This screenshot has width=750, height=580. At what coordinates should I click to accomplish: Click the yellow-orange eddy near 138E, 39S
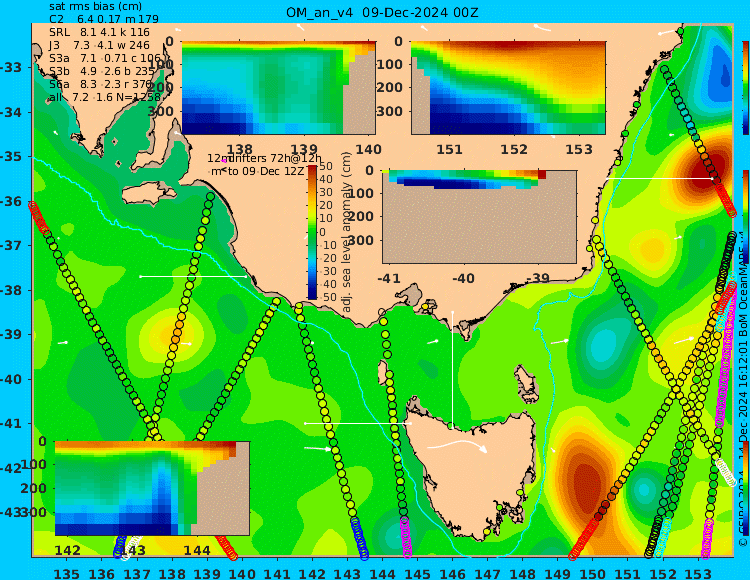172,337
